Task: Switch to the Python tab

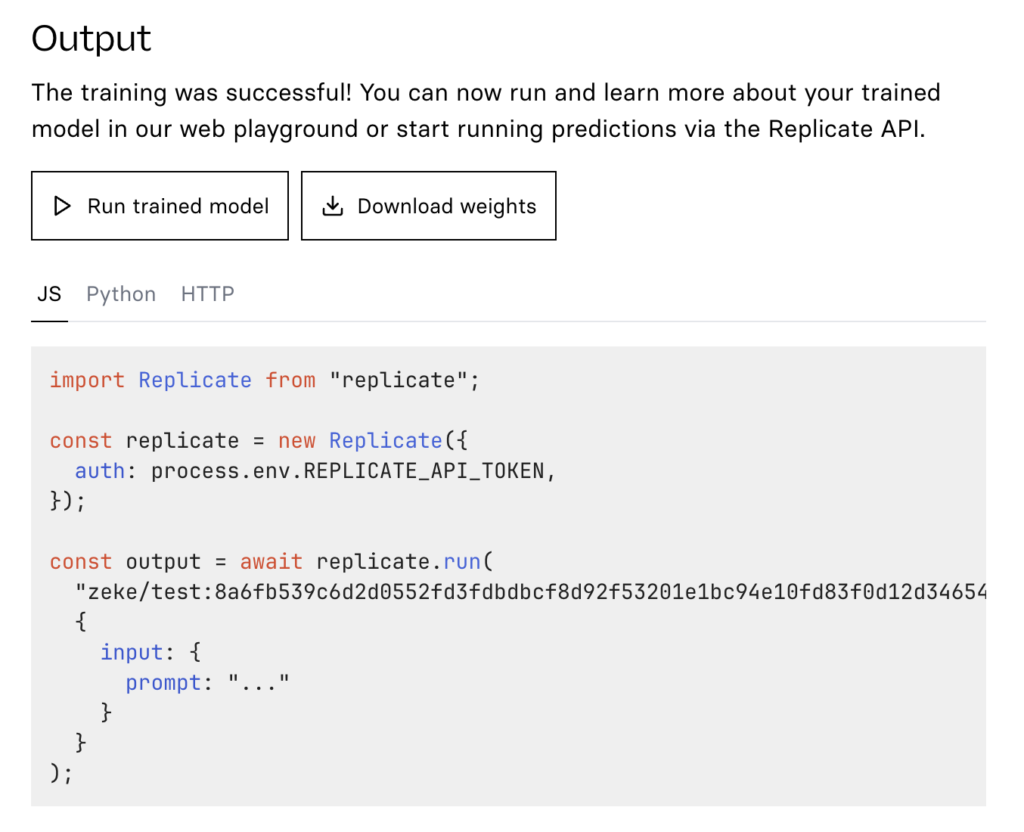Action: pyautogui.click(x=121, y=294)
